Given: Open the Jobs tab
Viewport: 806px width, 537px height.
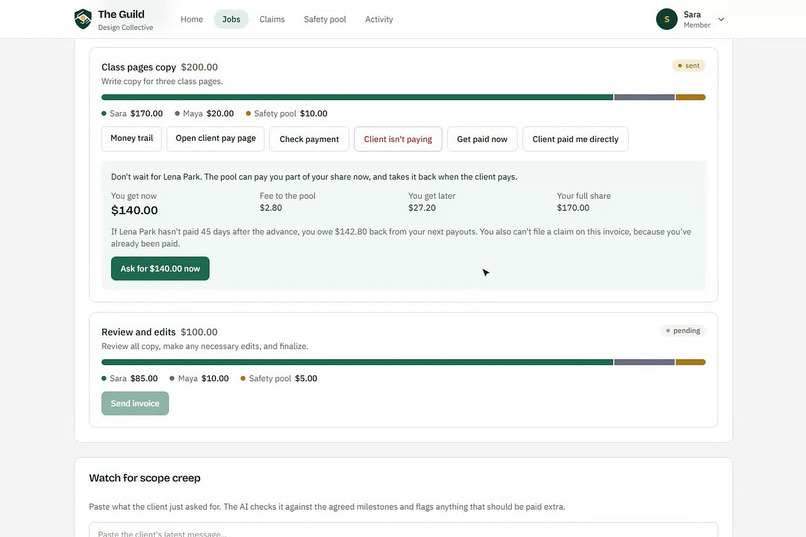Looking at the screenshot, I should point(231,19).
